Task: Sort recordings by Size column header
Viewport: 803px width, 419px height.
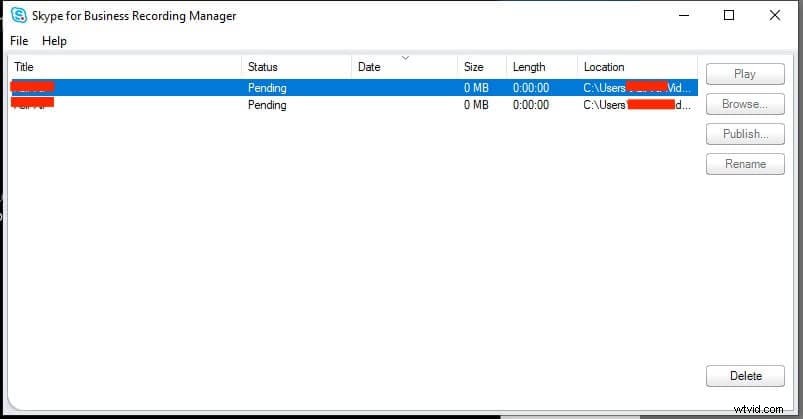Action: point(482,67)
